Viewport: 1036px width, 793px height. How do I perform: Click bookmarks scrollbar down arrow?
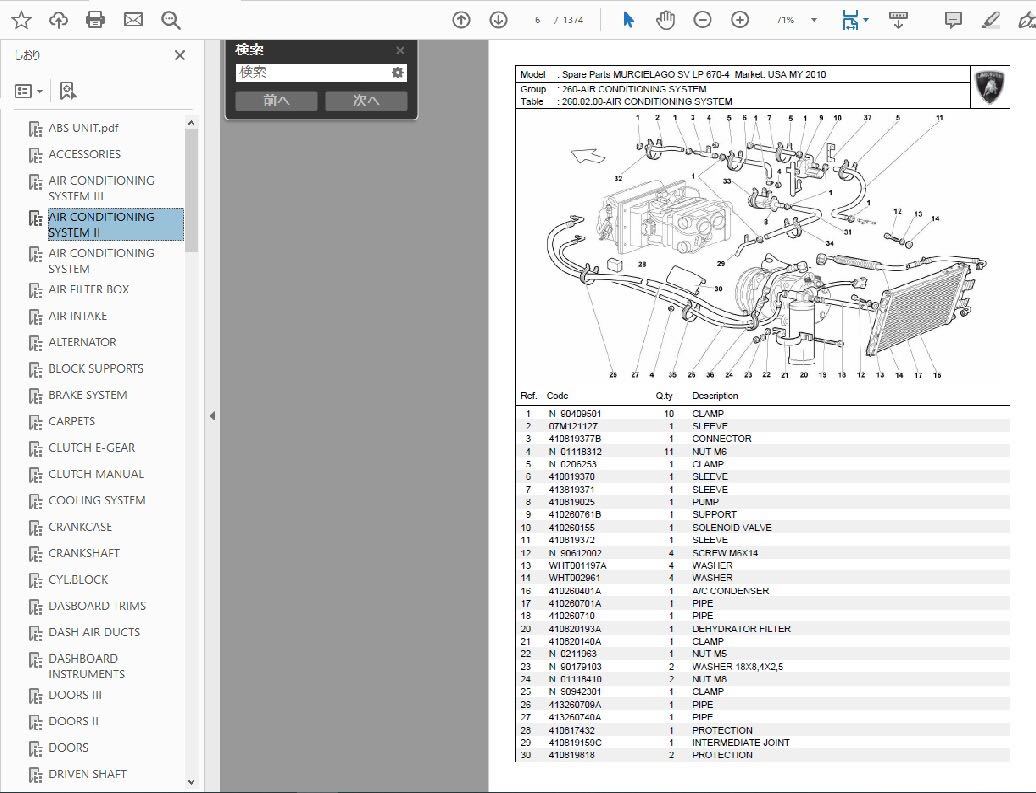click(191, 782)
